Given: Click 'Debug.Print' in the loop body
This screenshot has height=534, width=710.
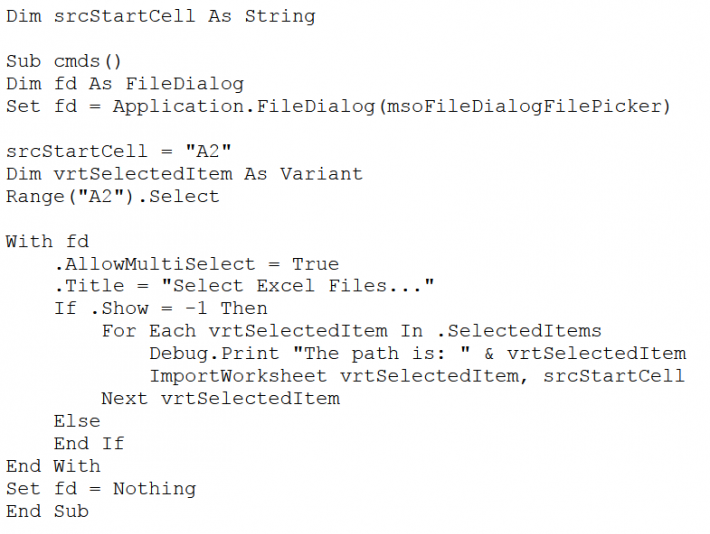Looking at the screenshot, I should pyautogui.click(x=213, y=353).
